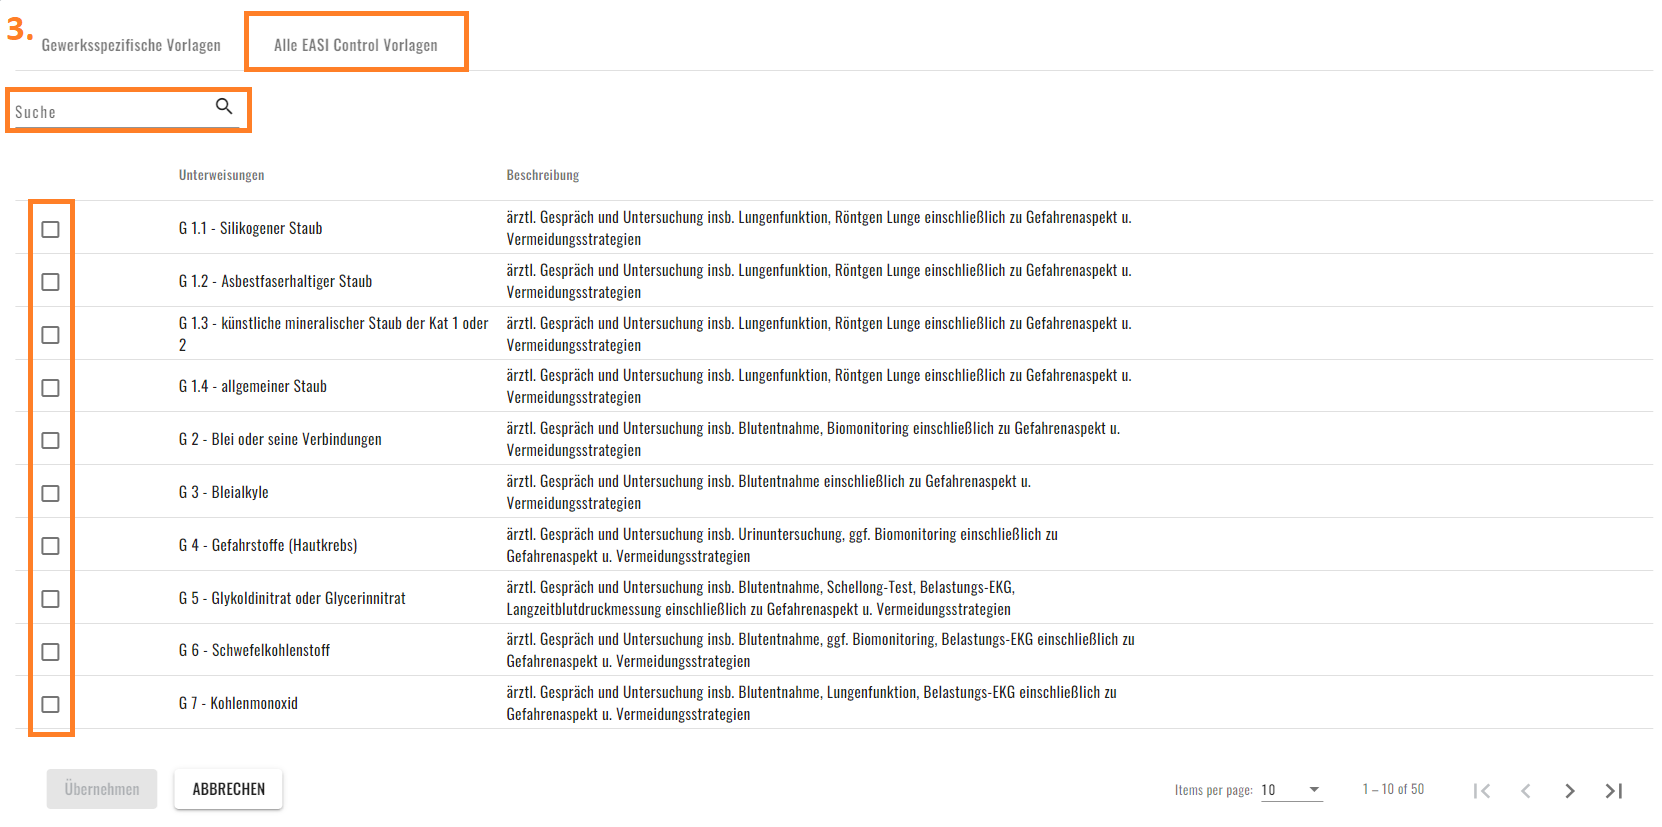The image size is (1662, 827).
Task: Select the row text G 1.1 - Silikogener Staub
Action: tap(251, 228)
